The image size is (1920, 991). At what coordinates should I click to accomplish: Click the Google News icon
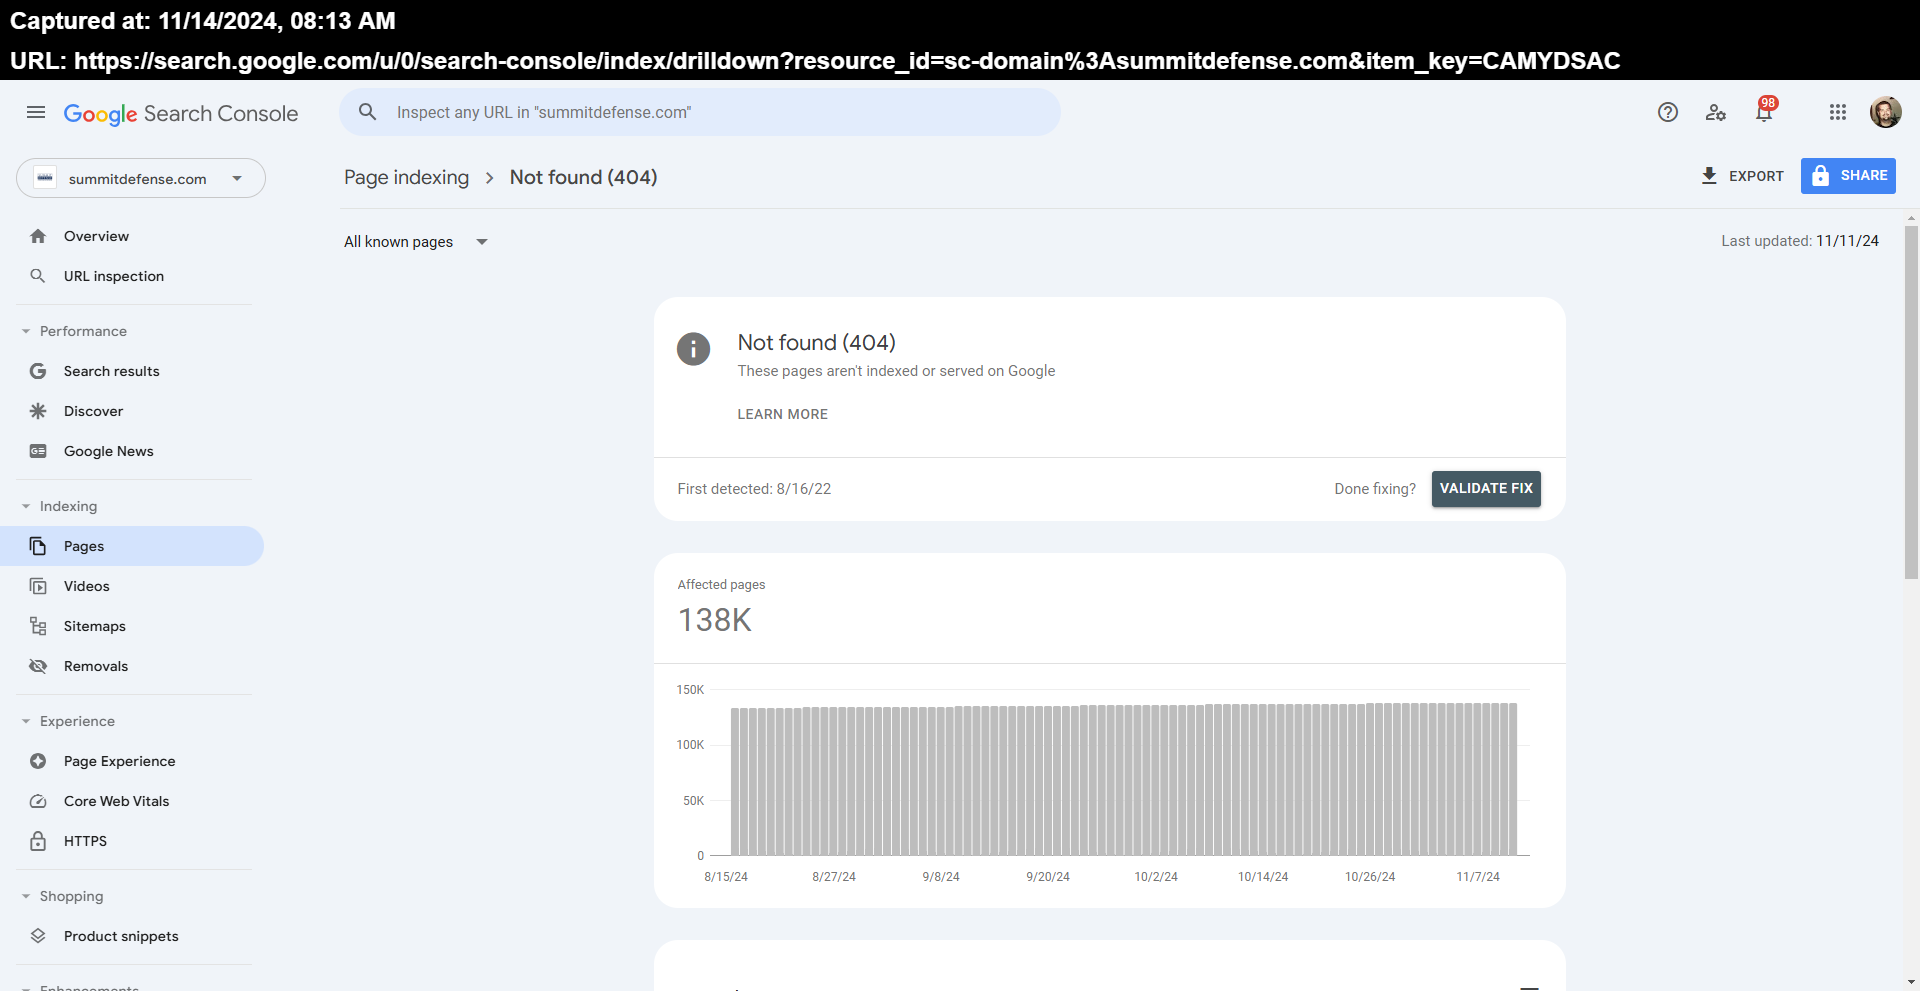point(38,451)
